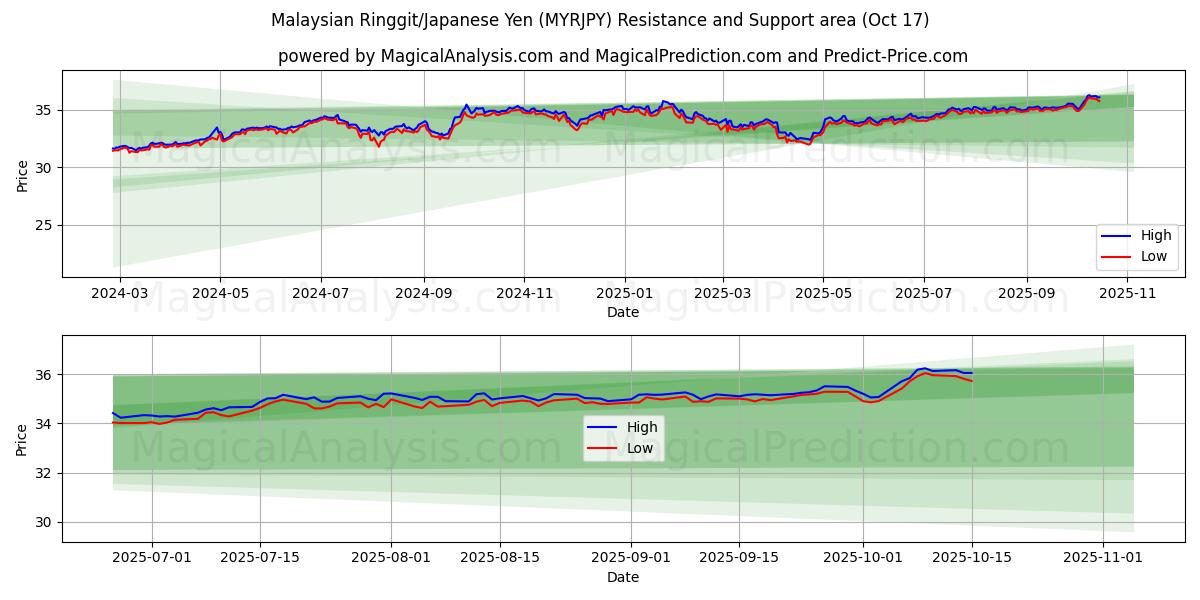This screenshot has width=1200, height=600.
Task: Click the MYRJPY Resistance and Support chart title
Action: 599,20
